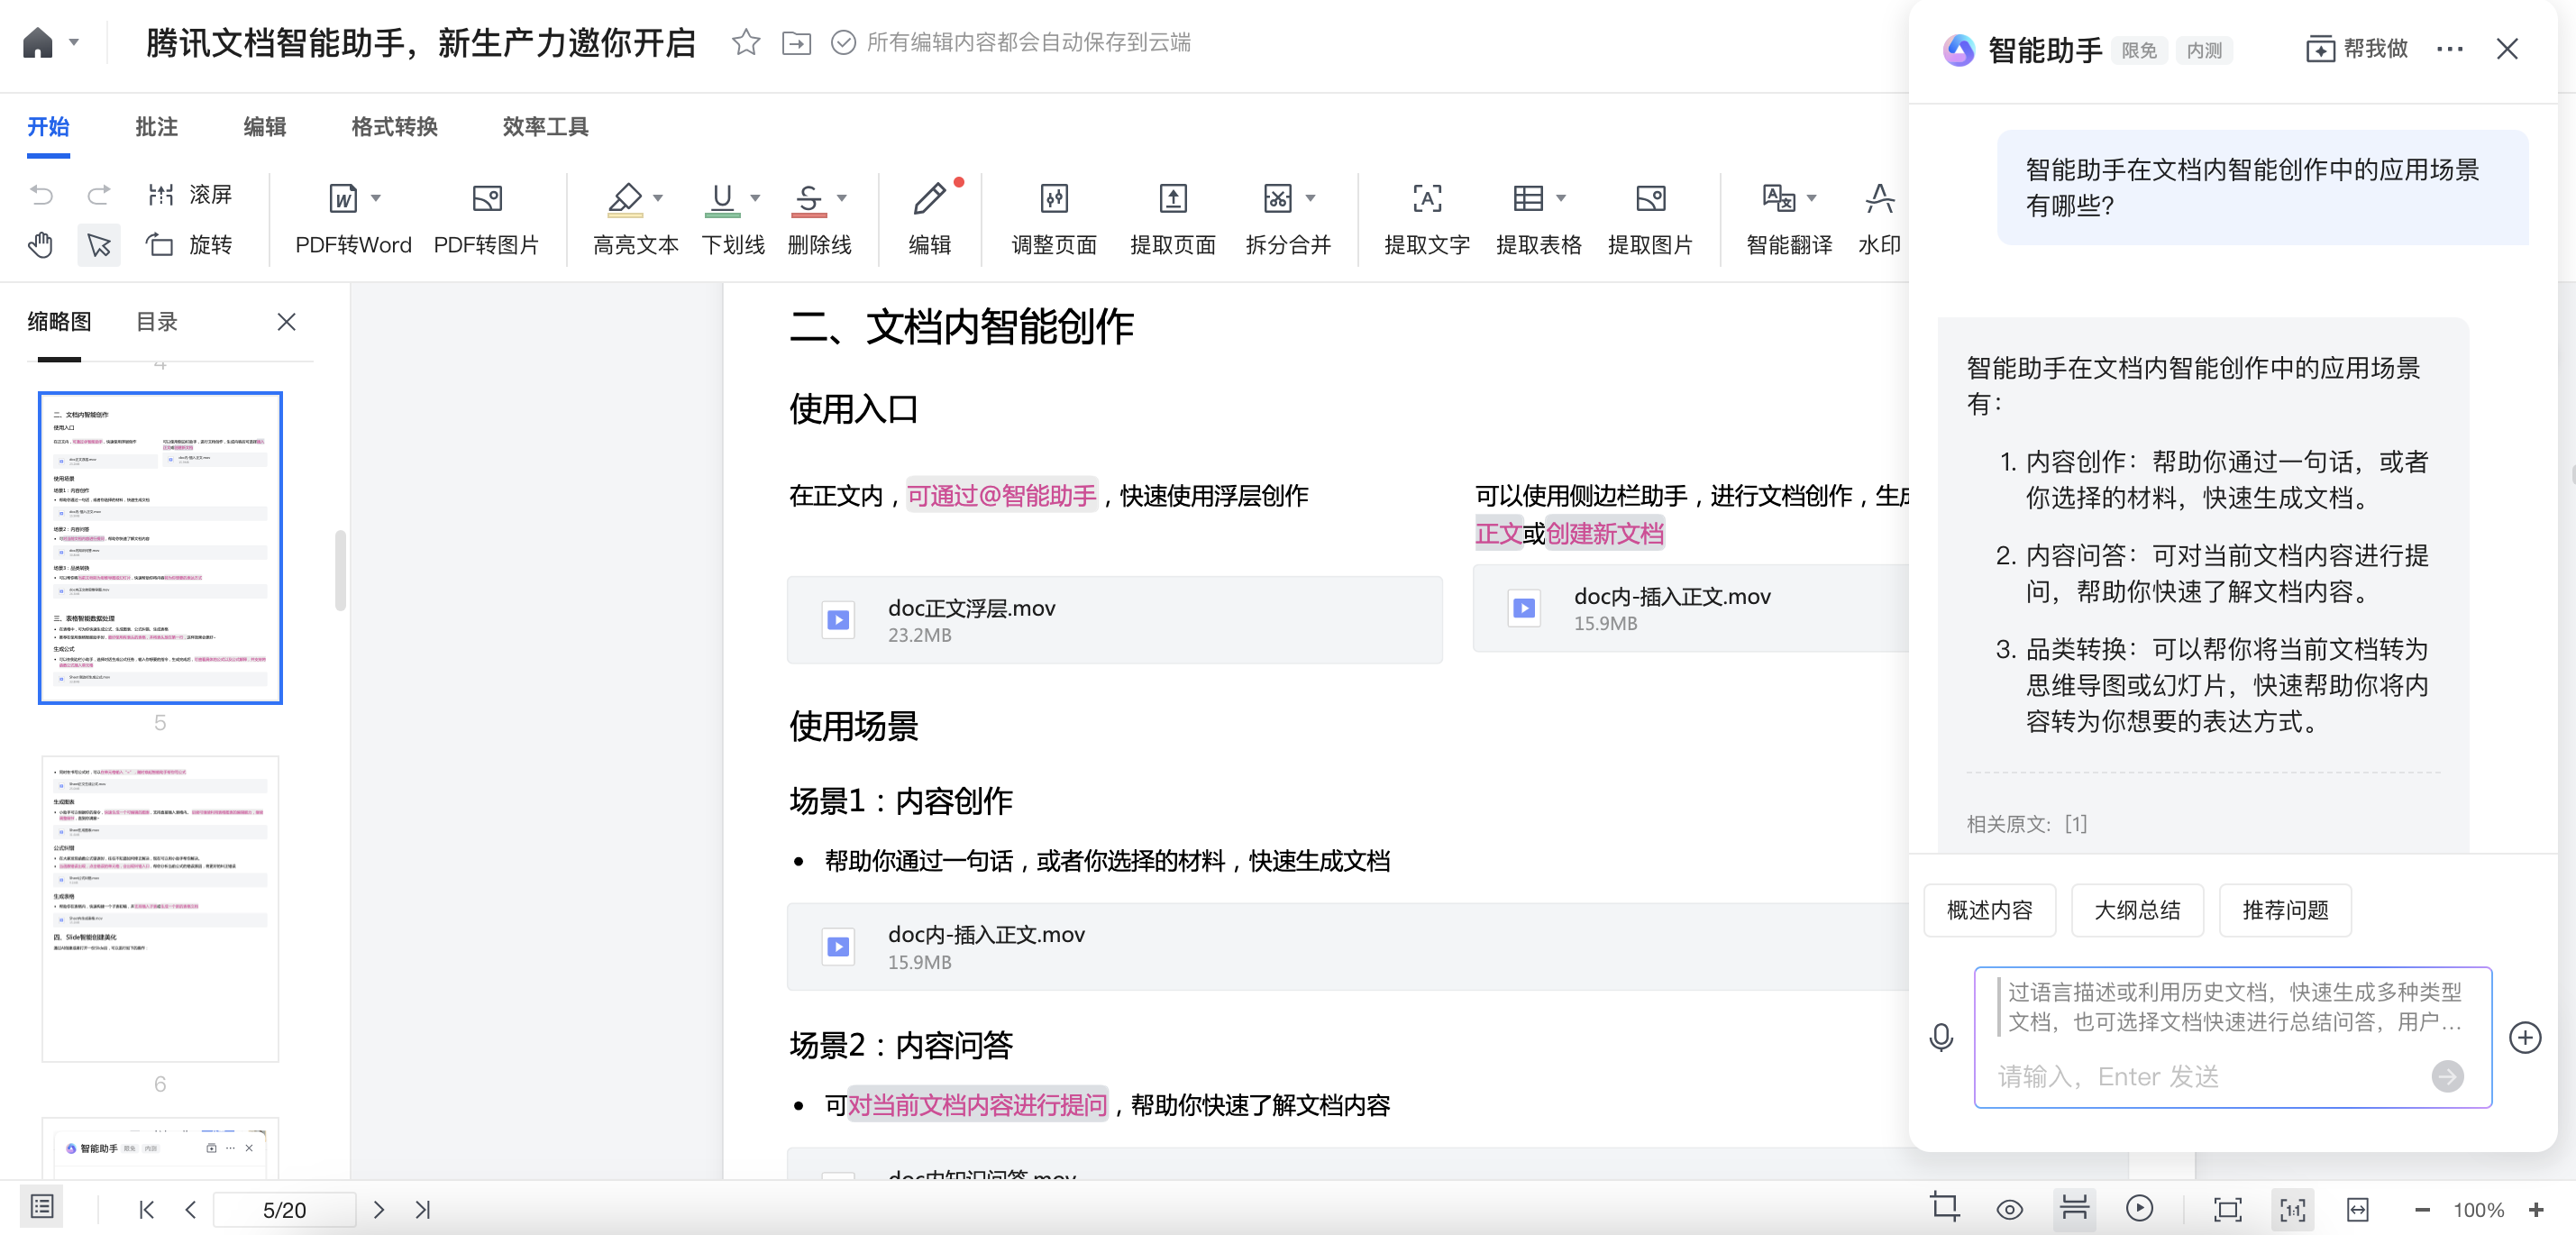Expand the 高亮文本 color dropdown arrow
Image resolution: width=2576 pixels, height=1235 pixels.
click(658, 198)
